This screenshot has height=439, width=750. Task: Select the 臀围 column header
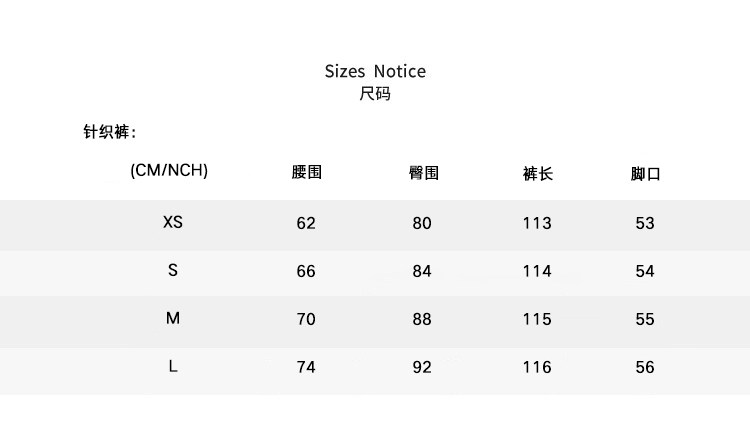point(423,173)
